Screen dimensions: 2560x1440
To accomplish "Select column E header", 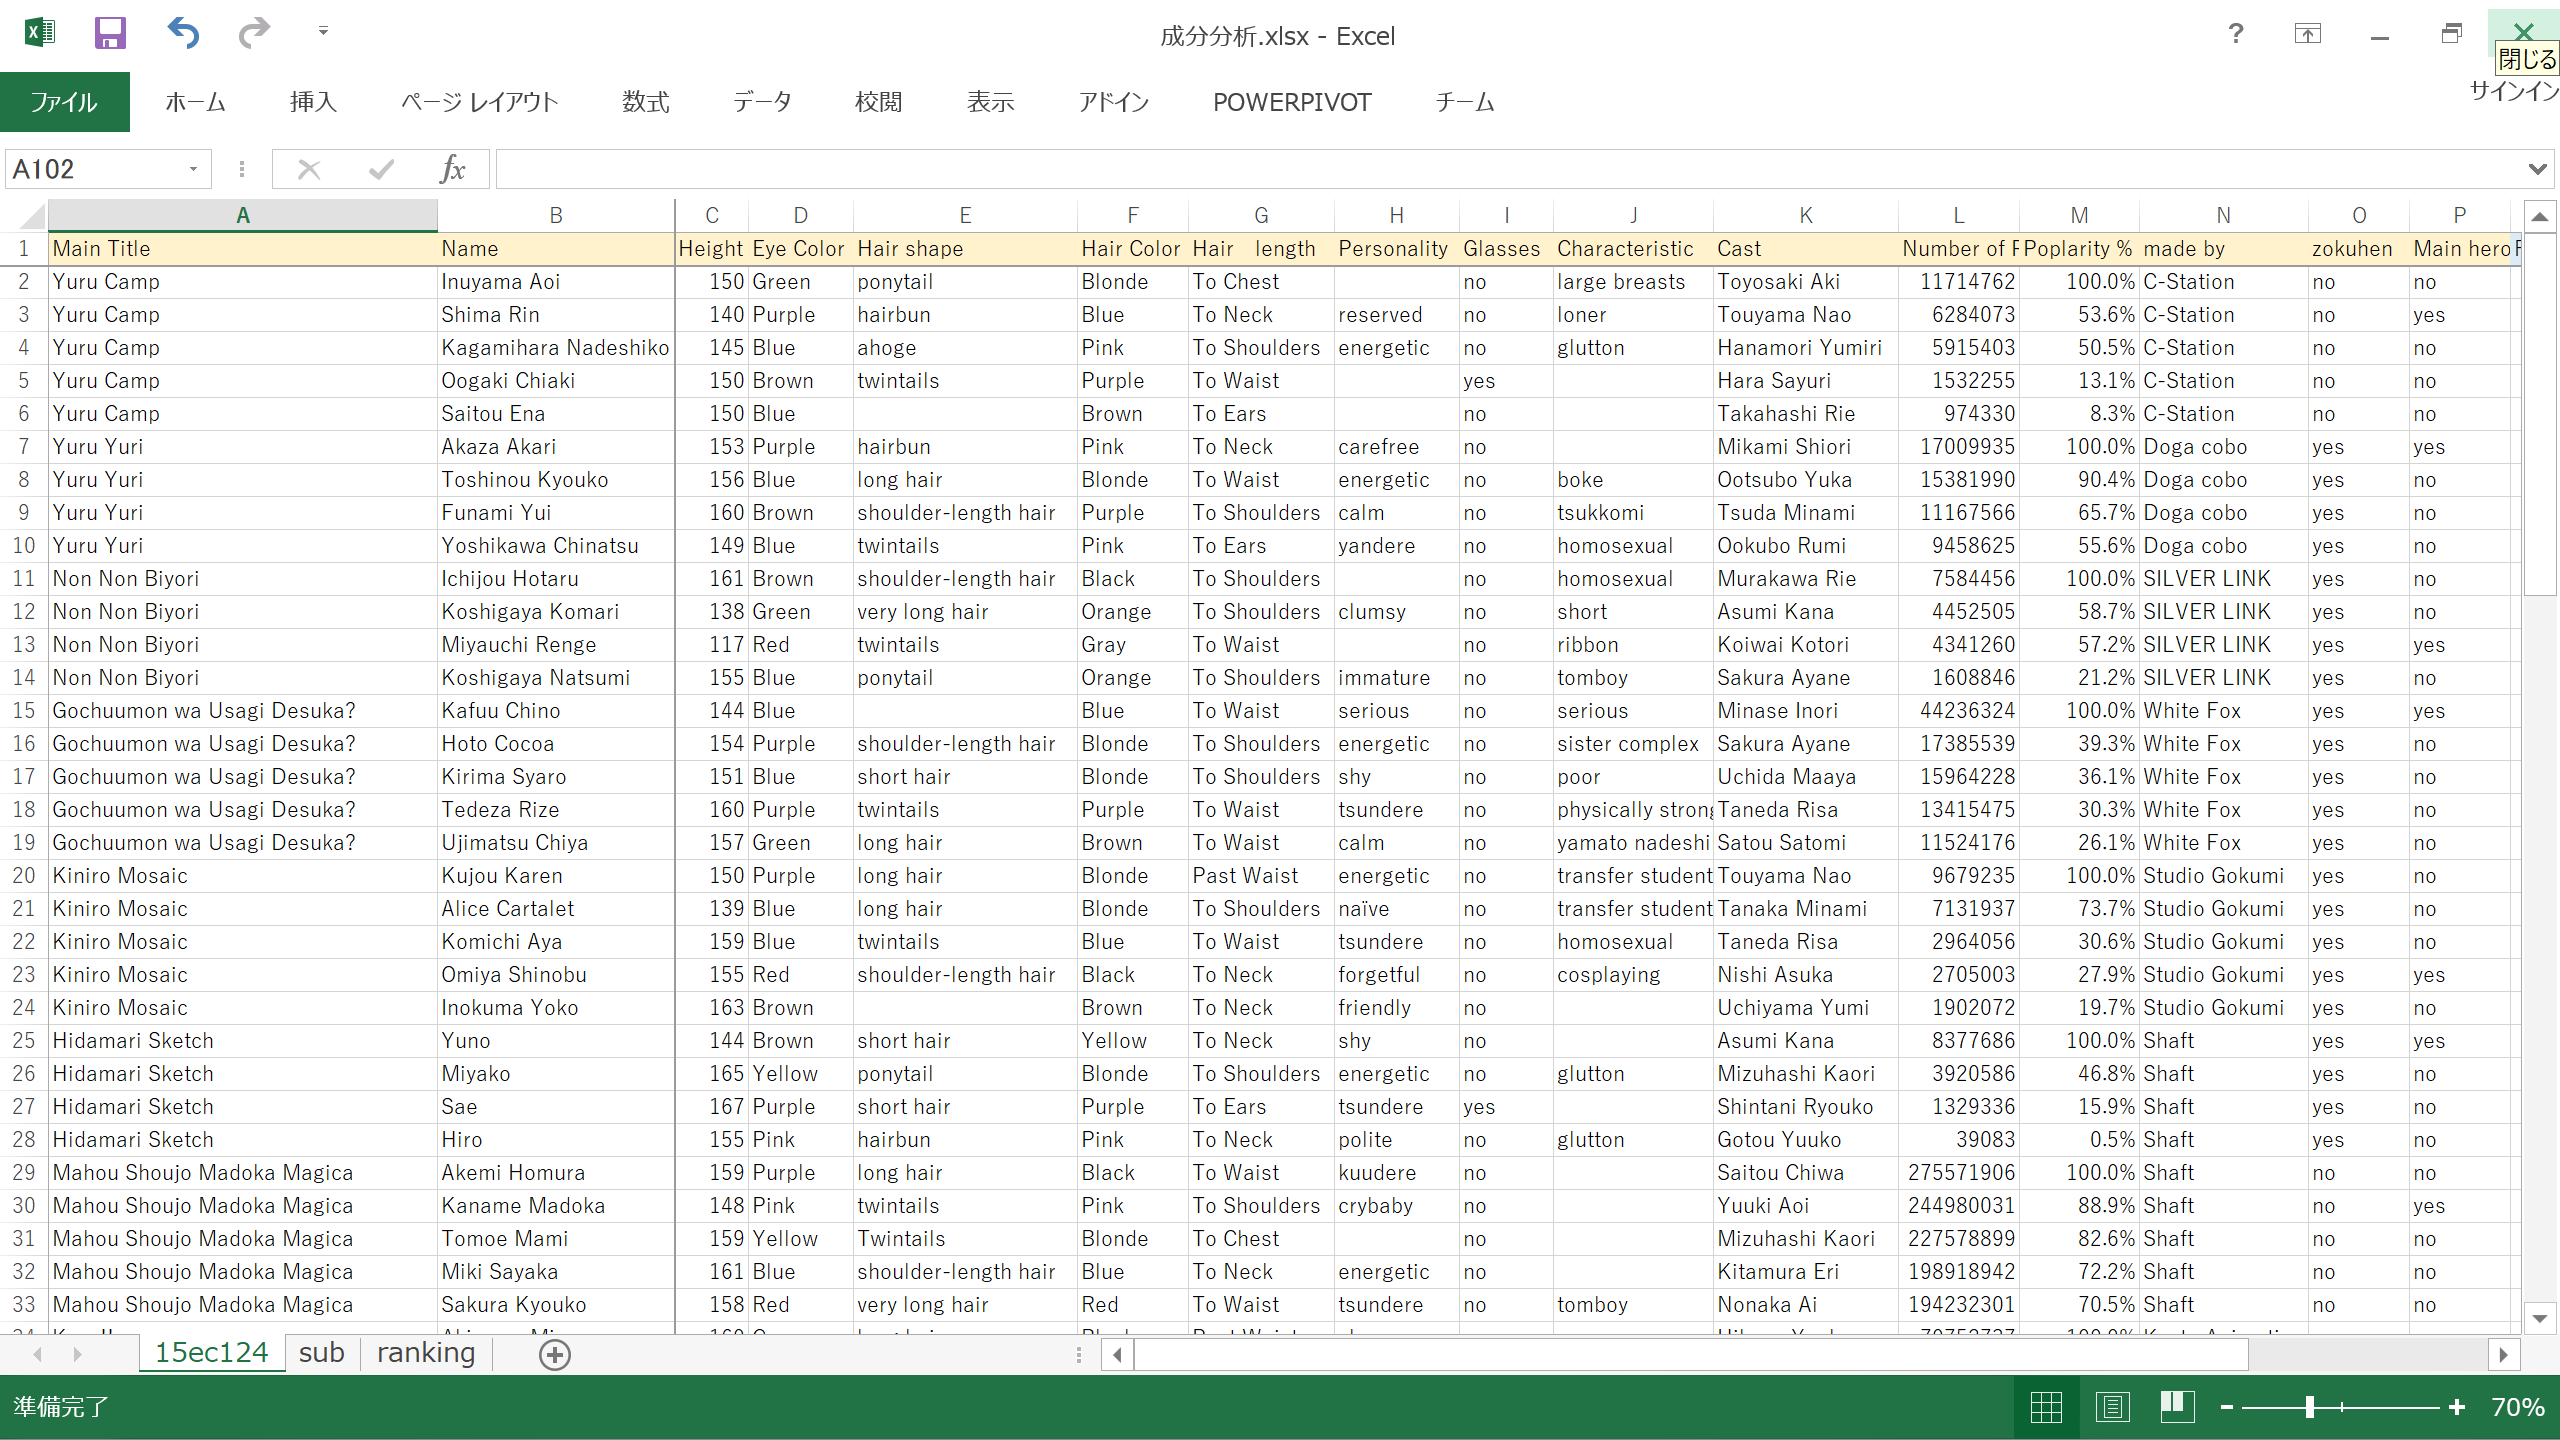I will pyautogui.click(x=965, y=215).
